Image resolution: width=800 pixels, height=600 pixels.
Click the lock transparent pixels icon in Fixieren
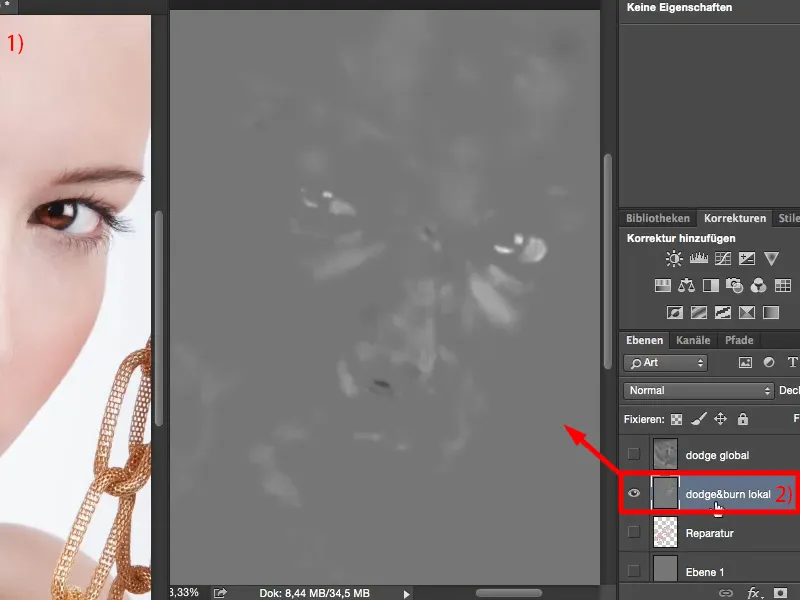tap(675, 418)
